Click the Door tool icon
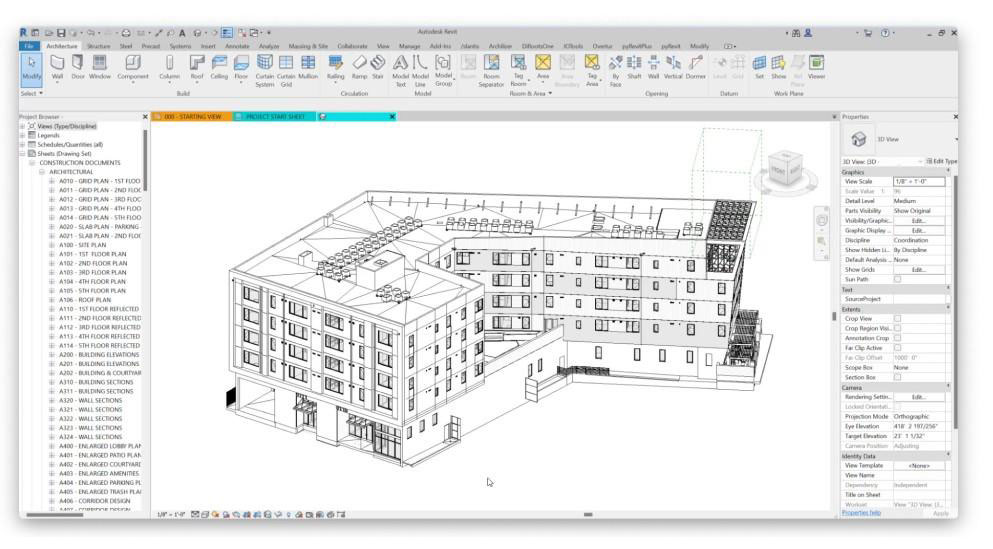This screenshot has width=993, height=549. click(78, 65)
